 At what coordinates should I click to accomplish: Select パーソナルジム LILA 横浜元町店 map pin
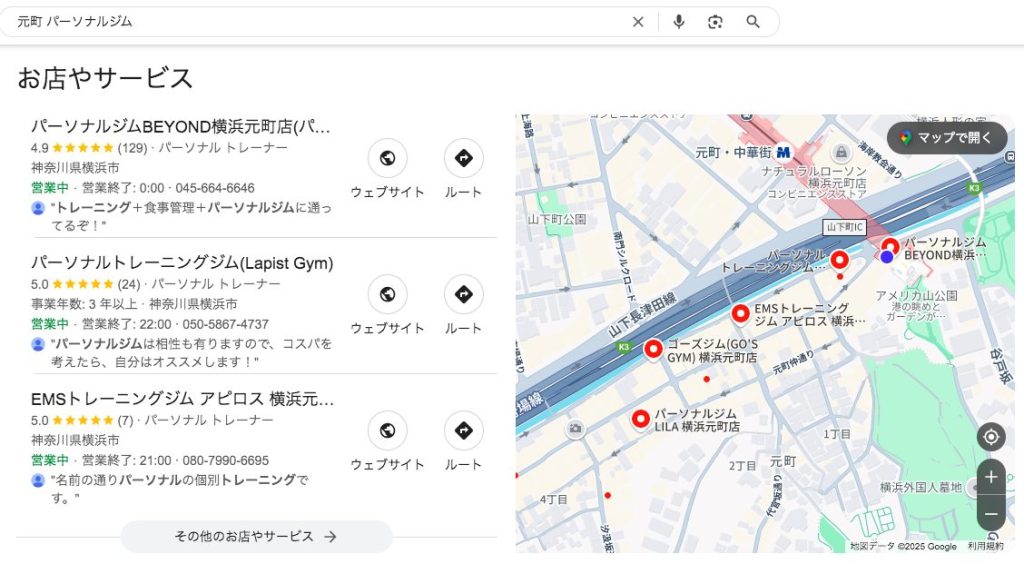coord(641,418)
